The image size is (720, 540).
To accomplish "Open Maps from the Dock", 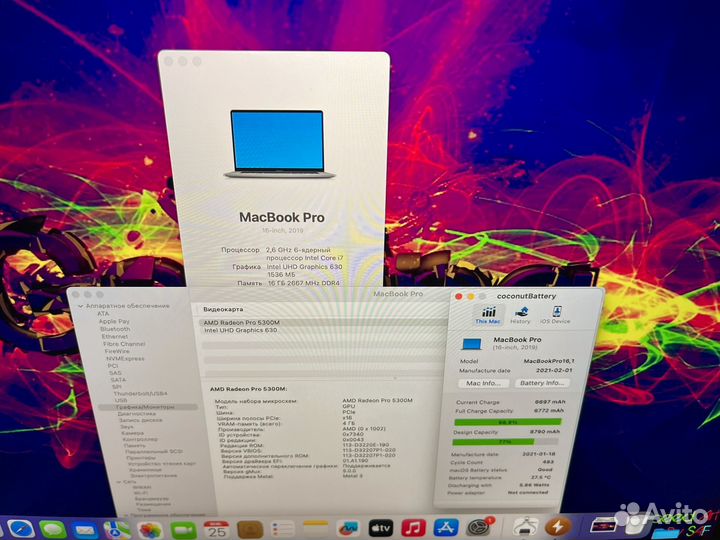I will (117, 530).
